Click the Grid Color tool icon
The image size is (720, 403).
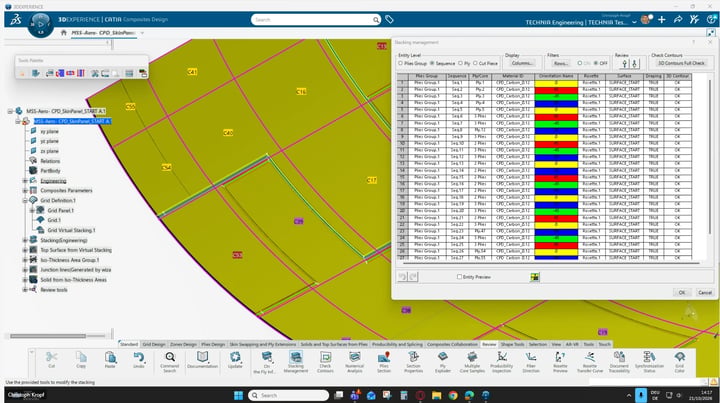pos(680,357)
